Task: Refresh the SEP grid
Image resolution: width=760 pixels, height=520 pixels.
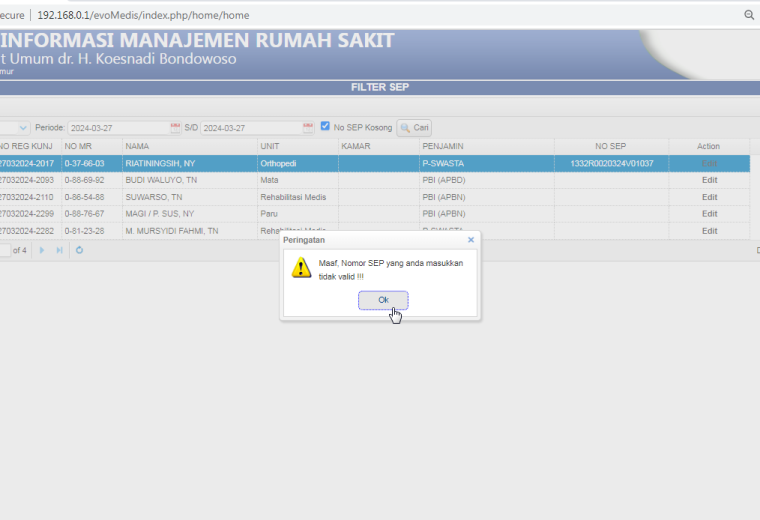Action: click(x=79, y=250)
